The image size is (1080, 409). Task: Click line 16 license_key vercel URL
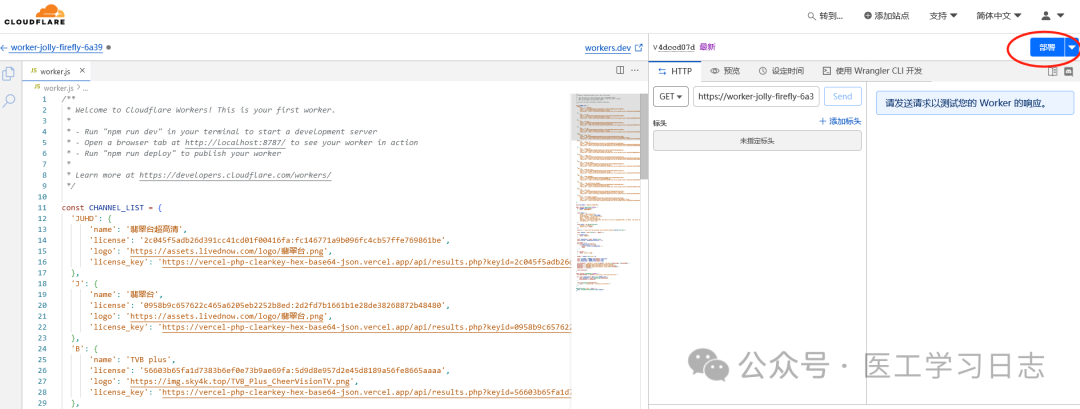366,262
